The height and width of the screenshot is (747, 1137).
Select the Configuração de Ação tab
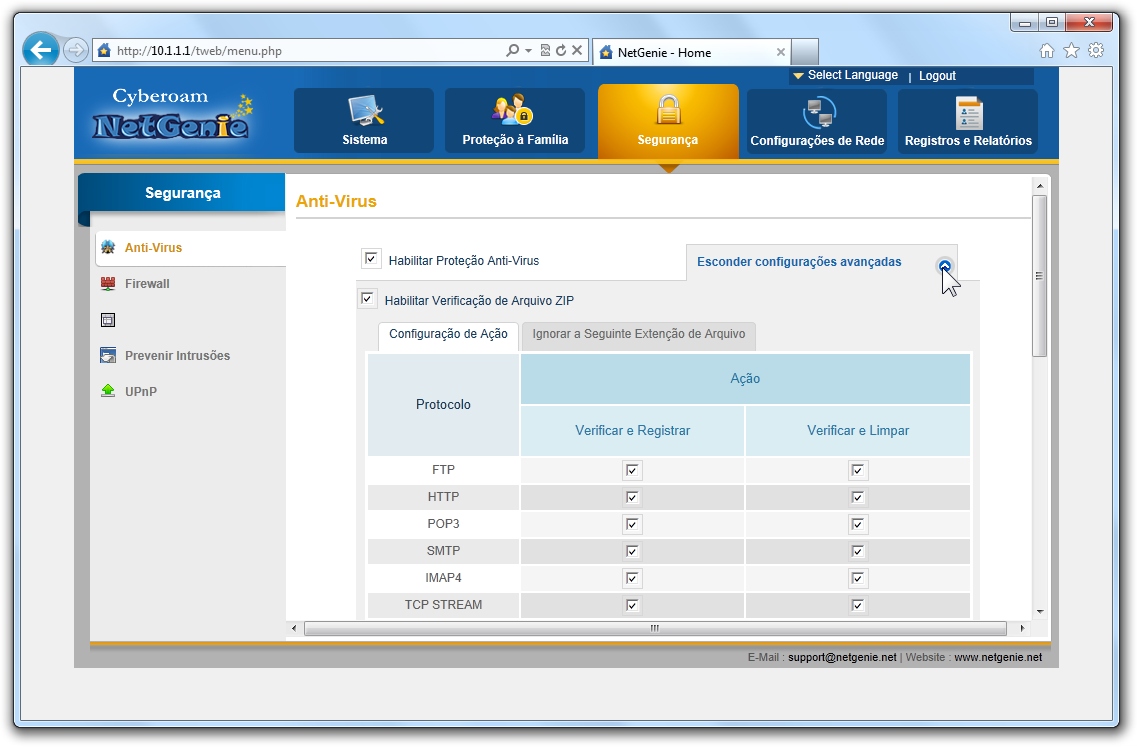tap(448, 334)
